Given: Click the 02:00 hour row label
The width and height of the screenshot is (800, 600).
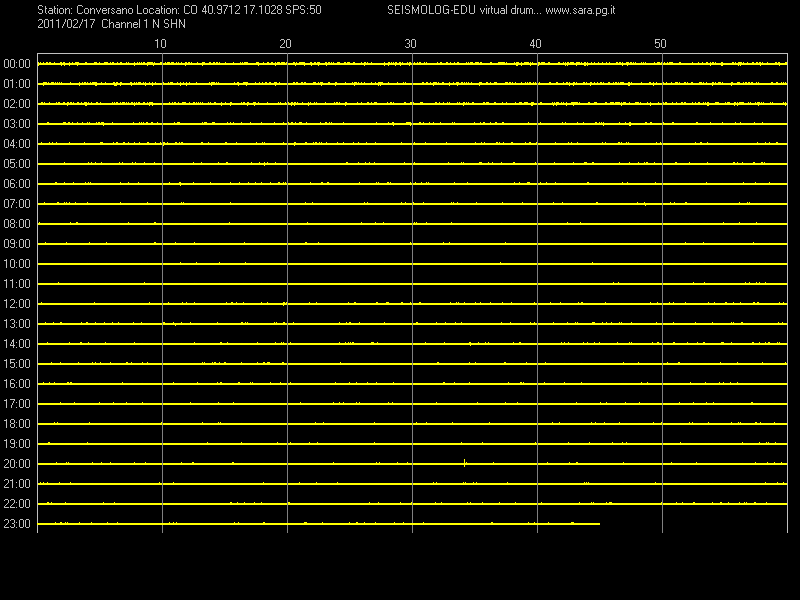Looking at the screenshot, I should (17, 104).
